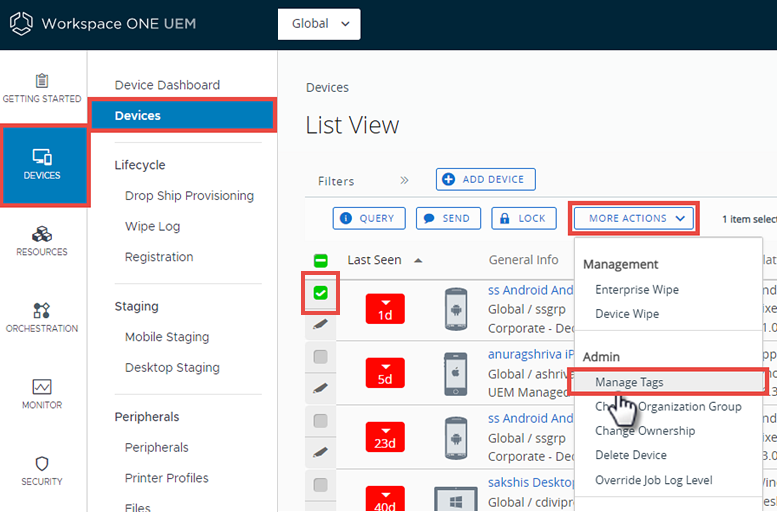
Task: Click the General Info column header
Action: point(523,260)
